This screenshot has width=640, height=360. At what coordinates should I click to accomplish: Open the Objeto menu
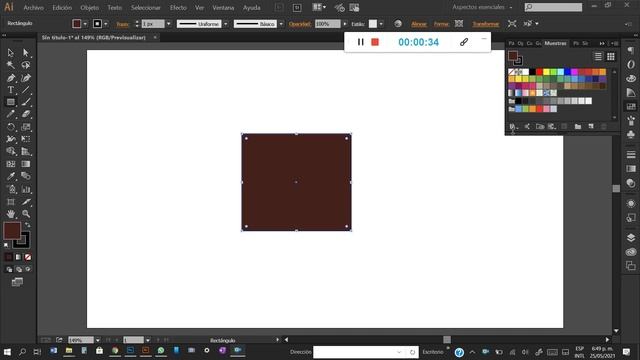coord(89,7)
